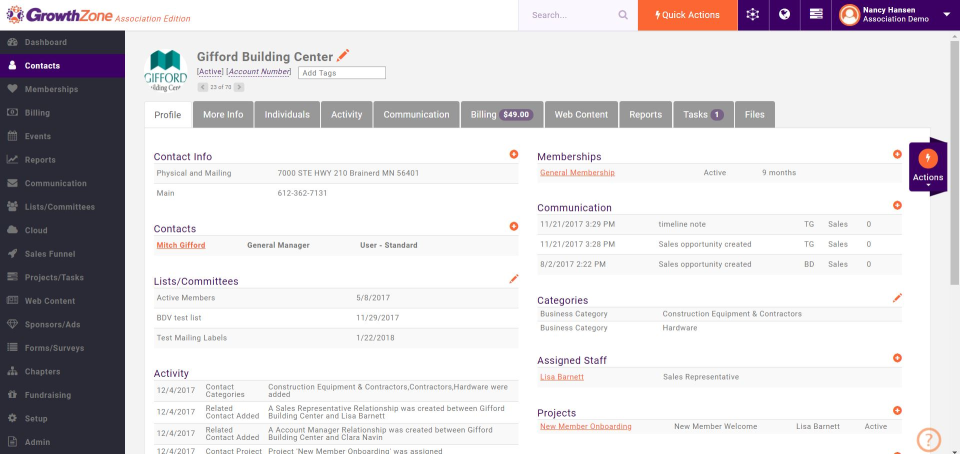Click the Gifford Building Center logo
Image resolution: width=960 pixels, height=454 pixels.
(165, 70)
